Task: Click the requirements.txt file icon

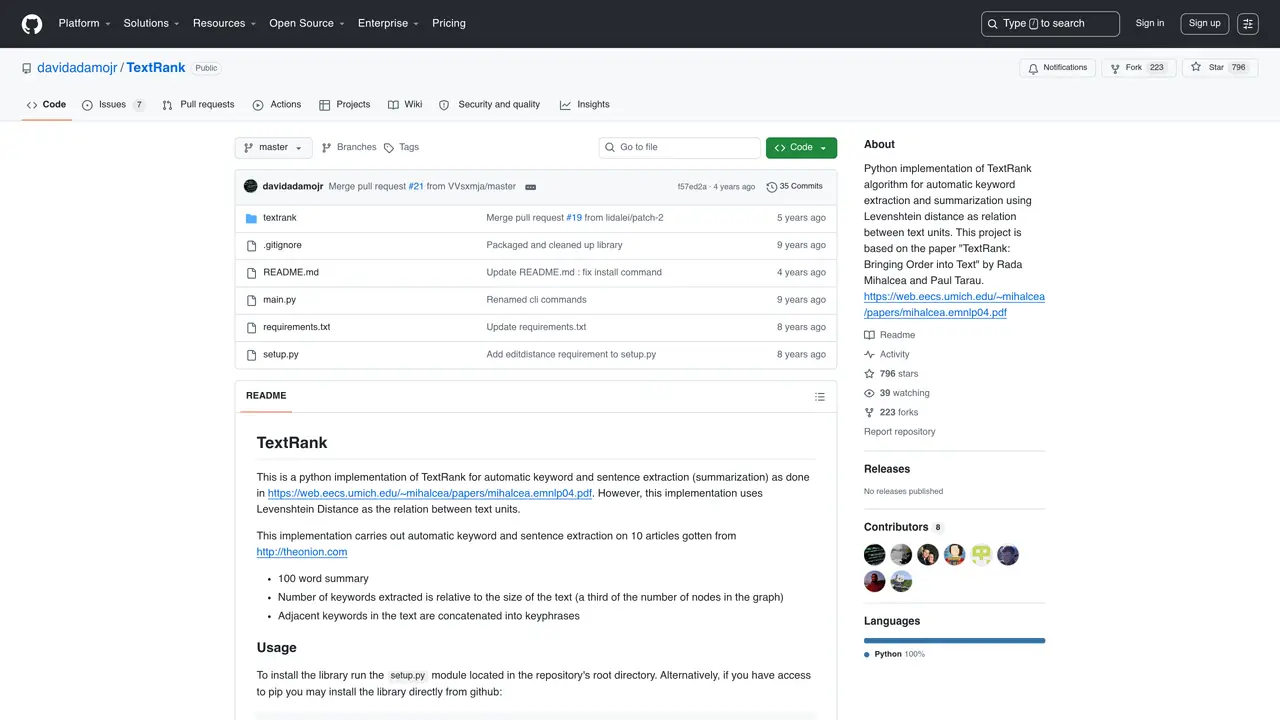Action: [x=251, y=327]
